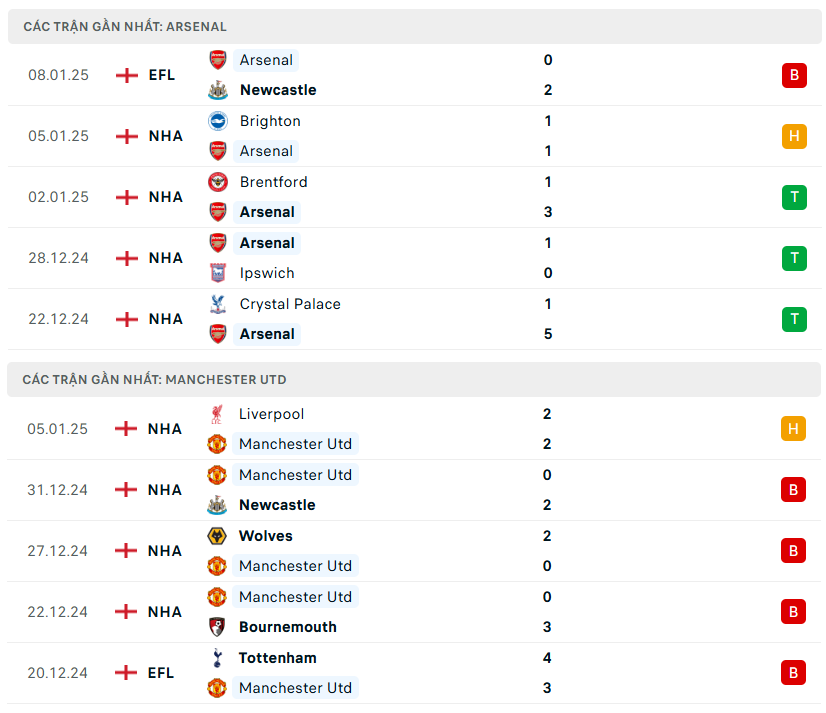The image size is (826, 713).
Task: Click the Tottenham club crest
Action: coord(217,658)
